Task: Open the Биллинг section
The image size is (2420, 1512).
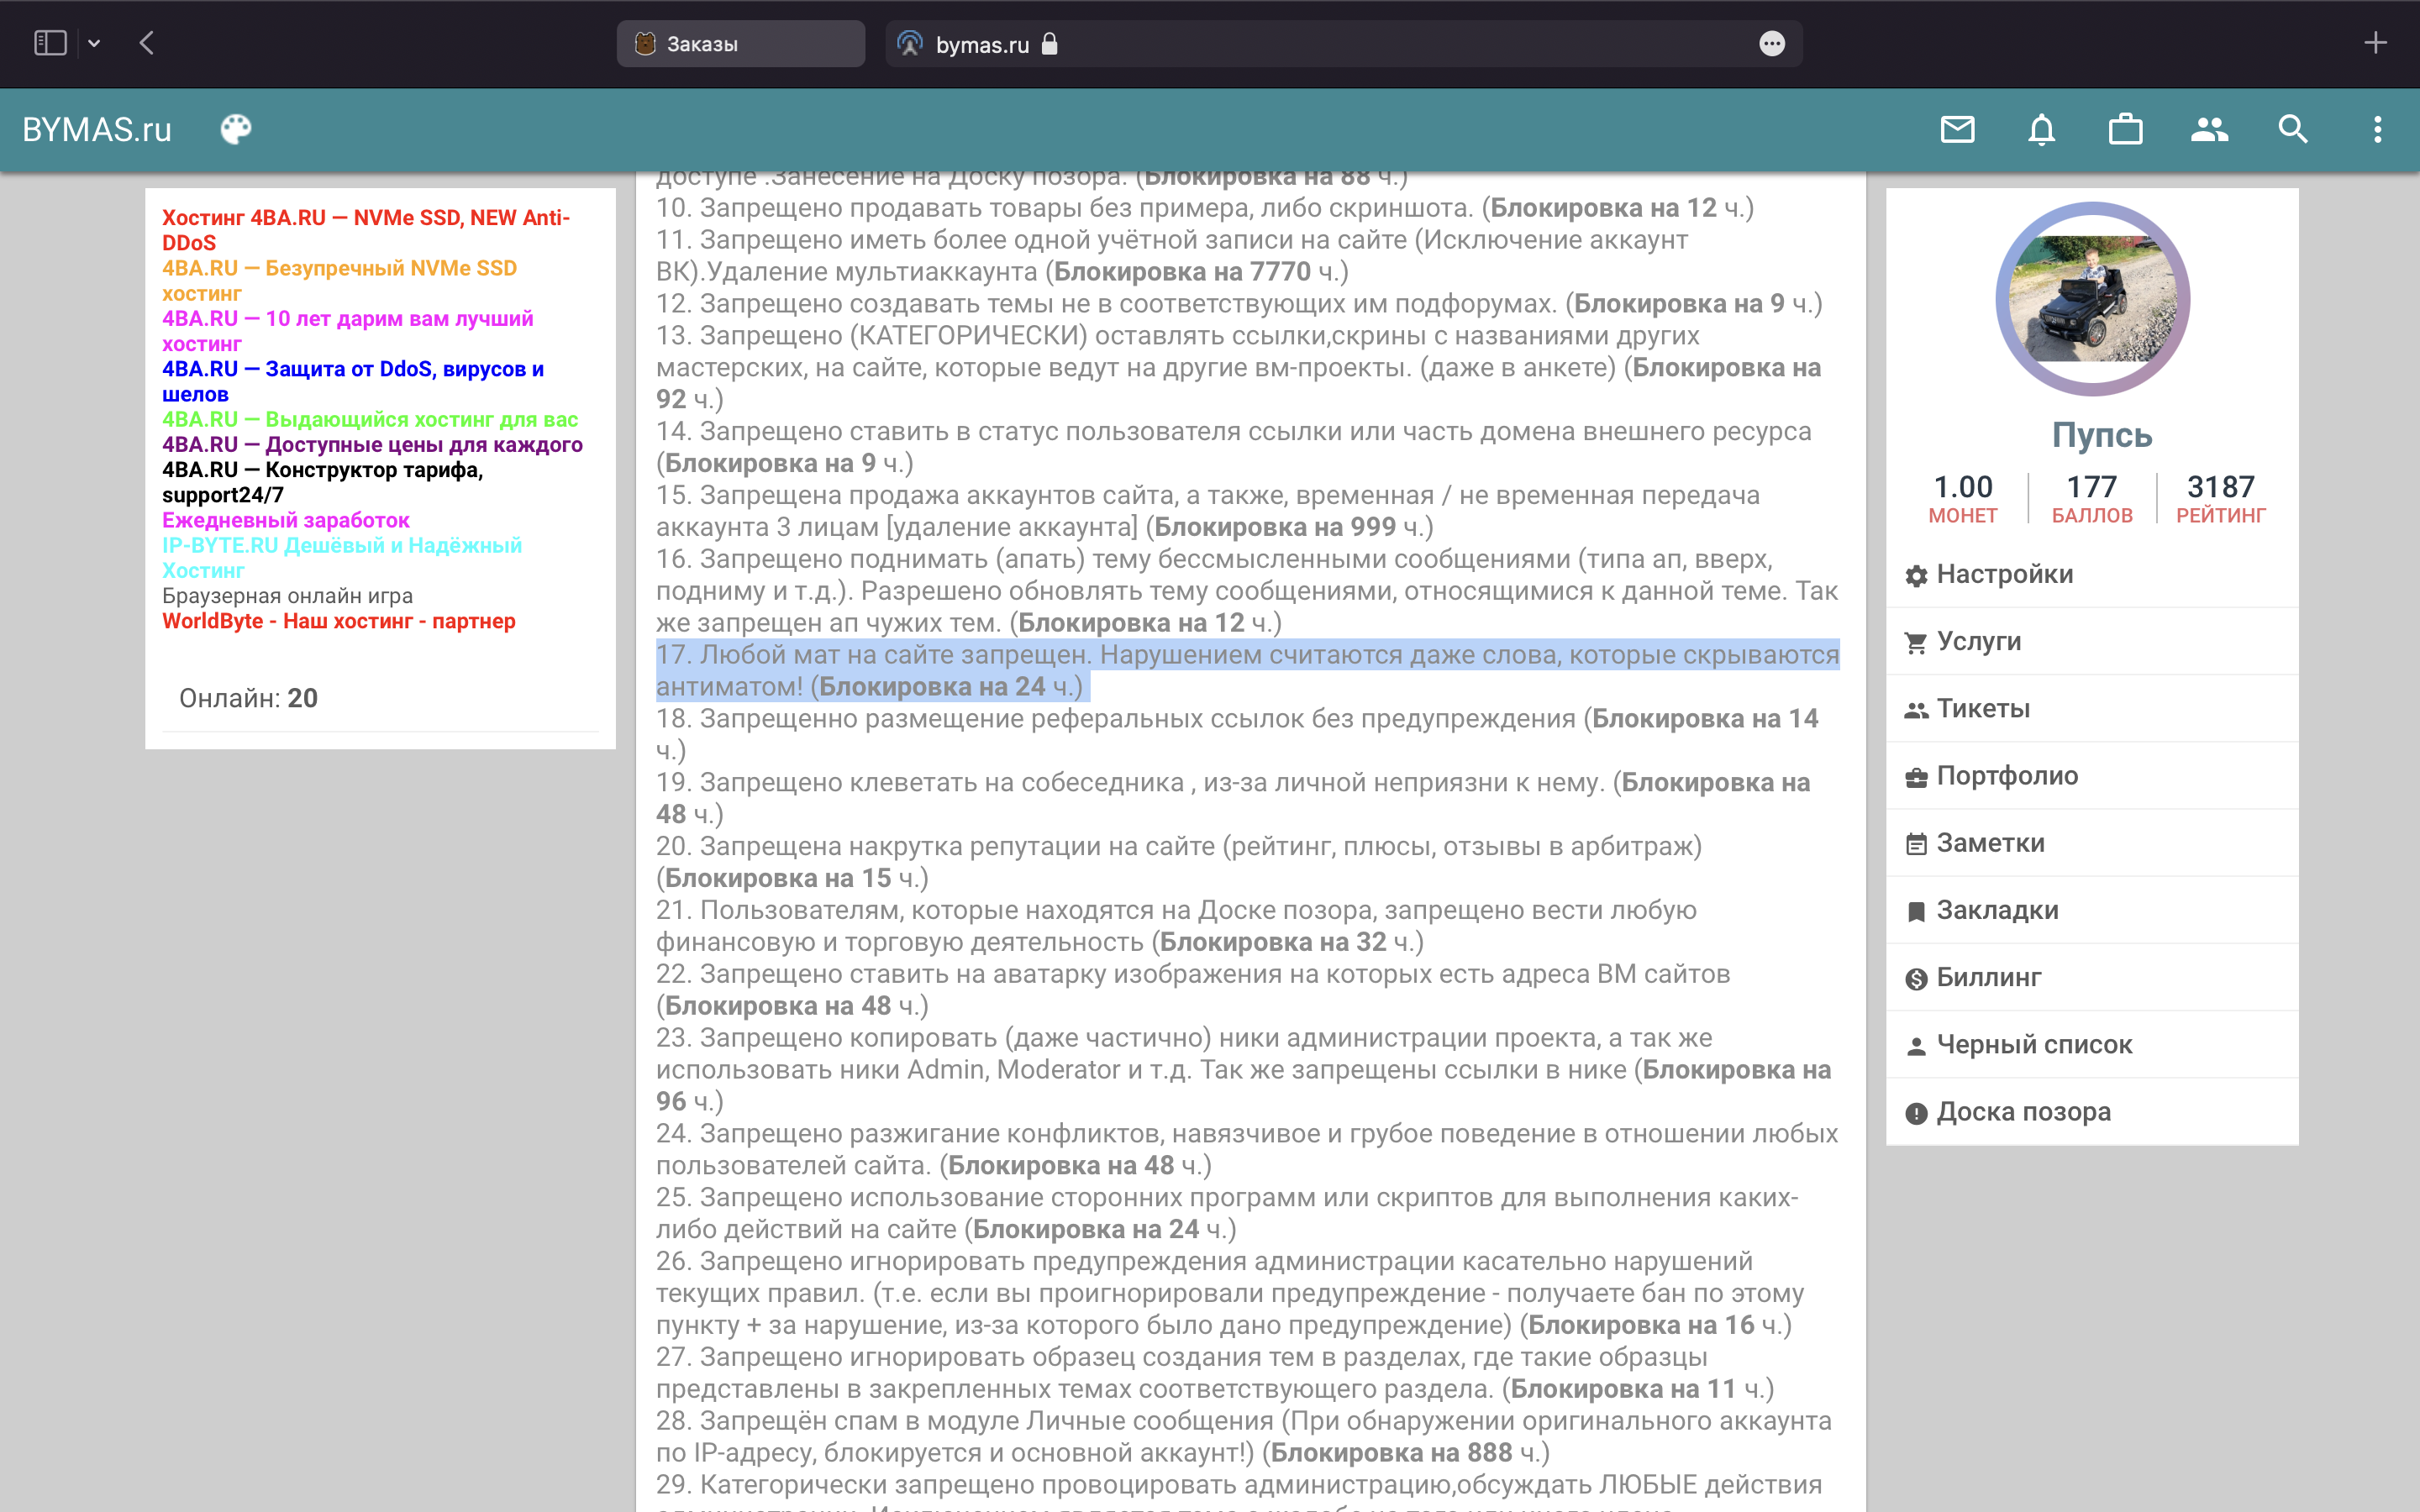Action: (x=1988, y=977)
